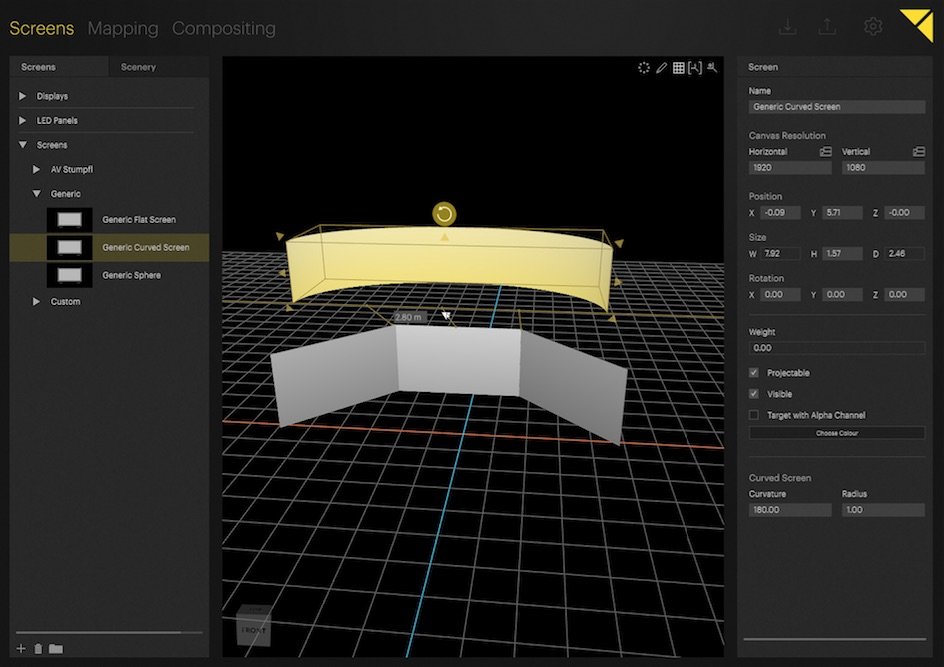Collapse the Generic tree node
The height and width of the screenshot is (667, 944).
tap(36, 194)
